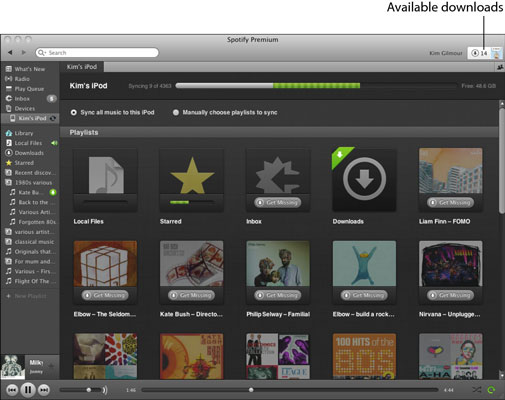Screen dimensions: 505x400
Task: Click the volume speaker icon
Action: pyautogui.click(x=105, y=390)
